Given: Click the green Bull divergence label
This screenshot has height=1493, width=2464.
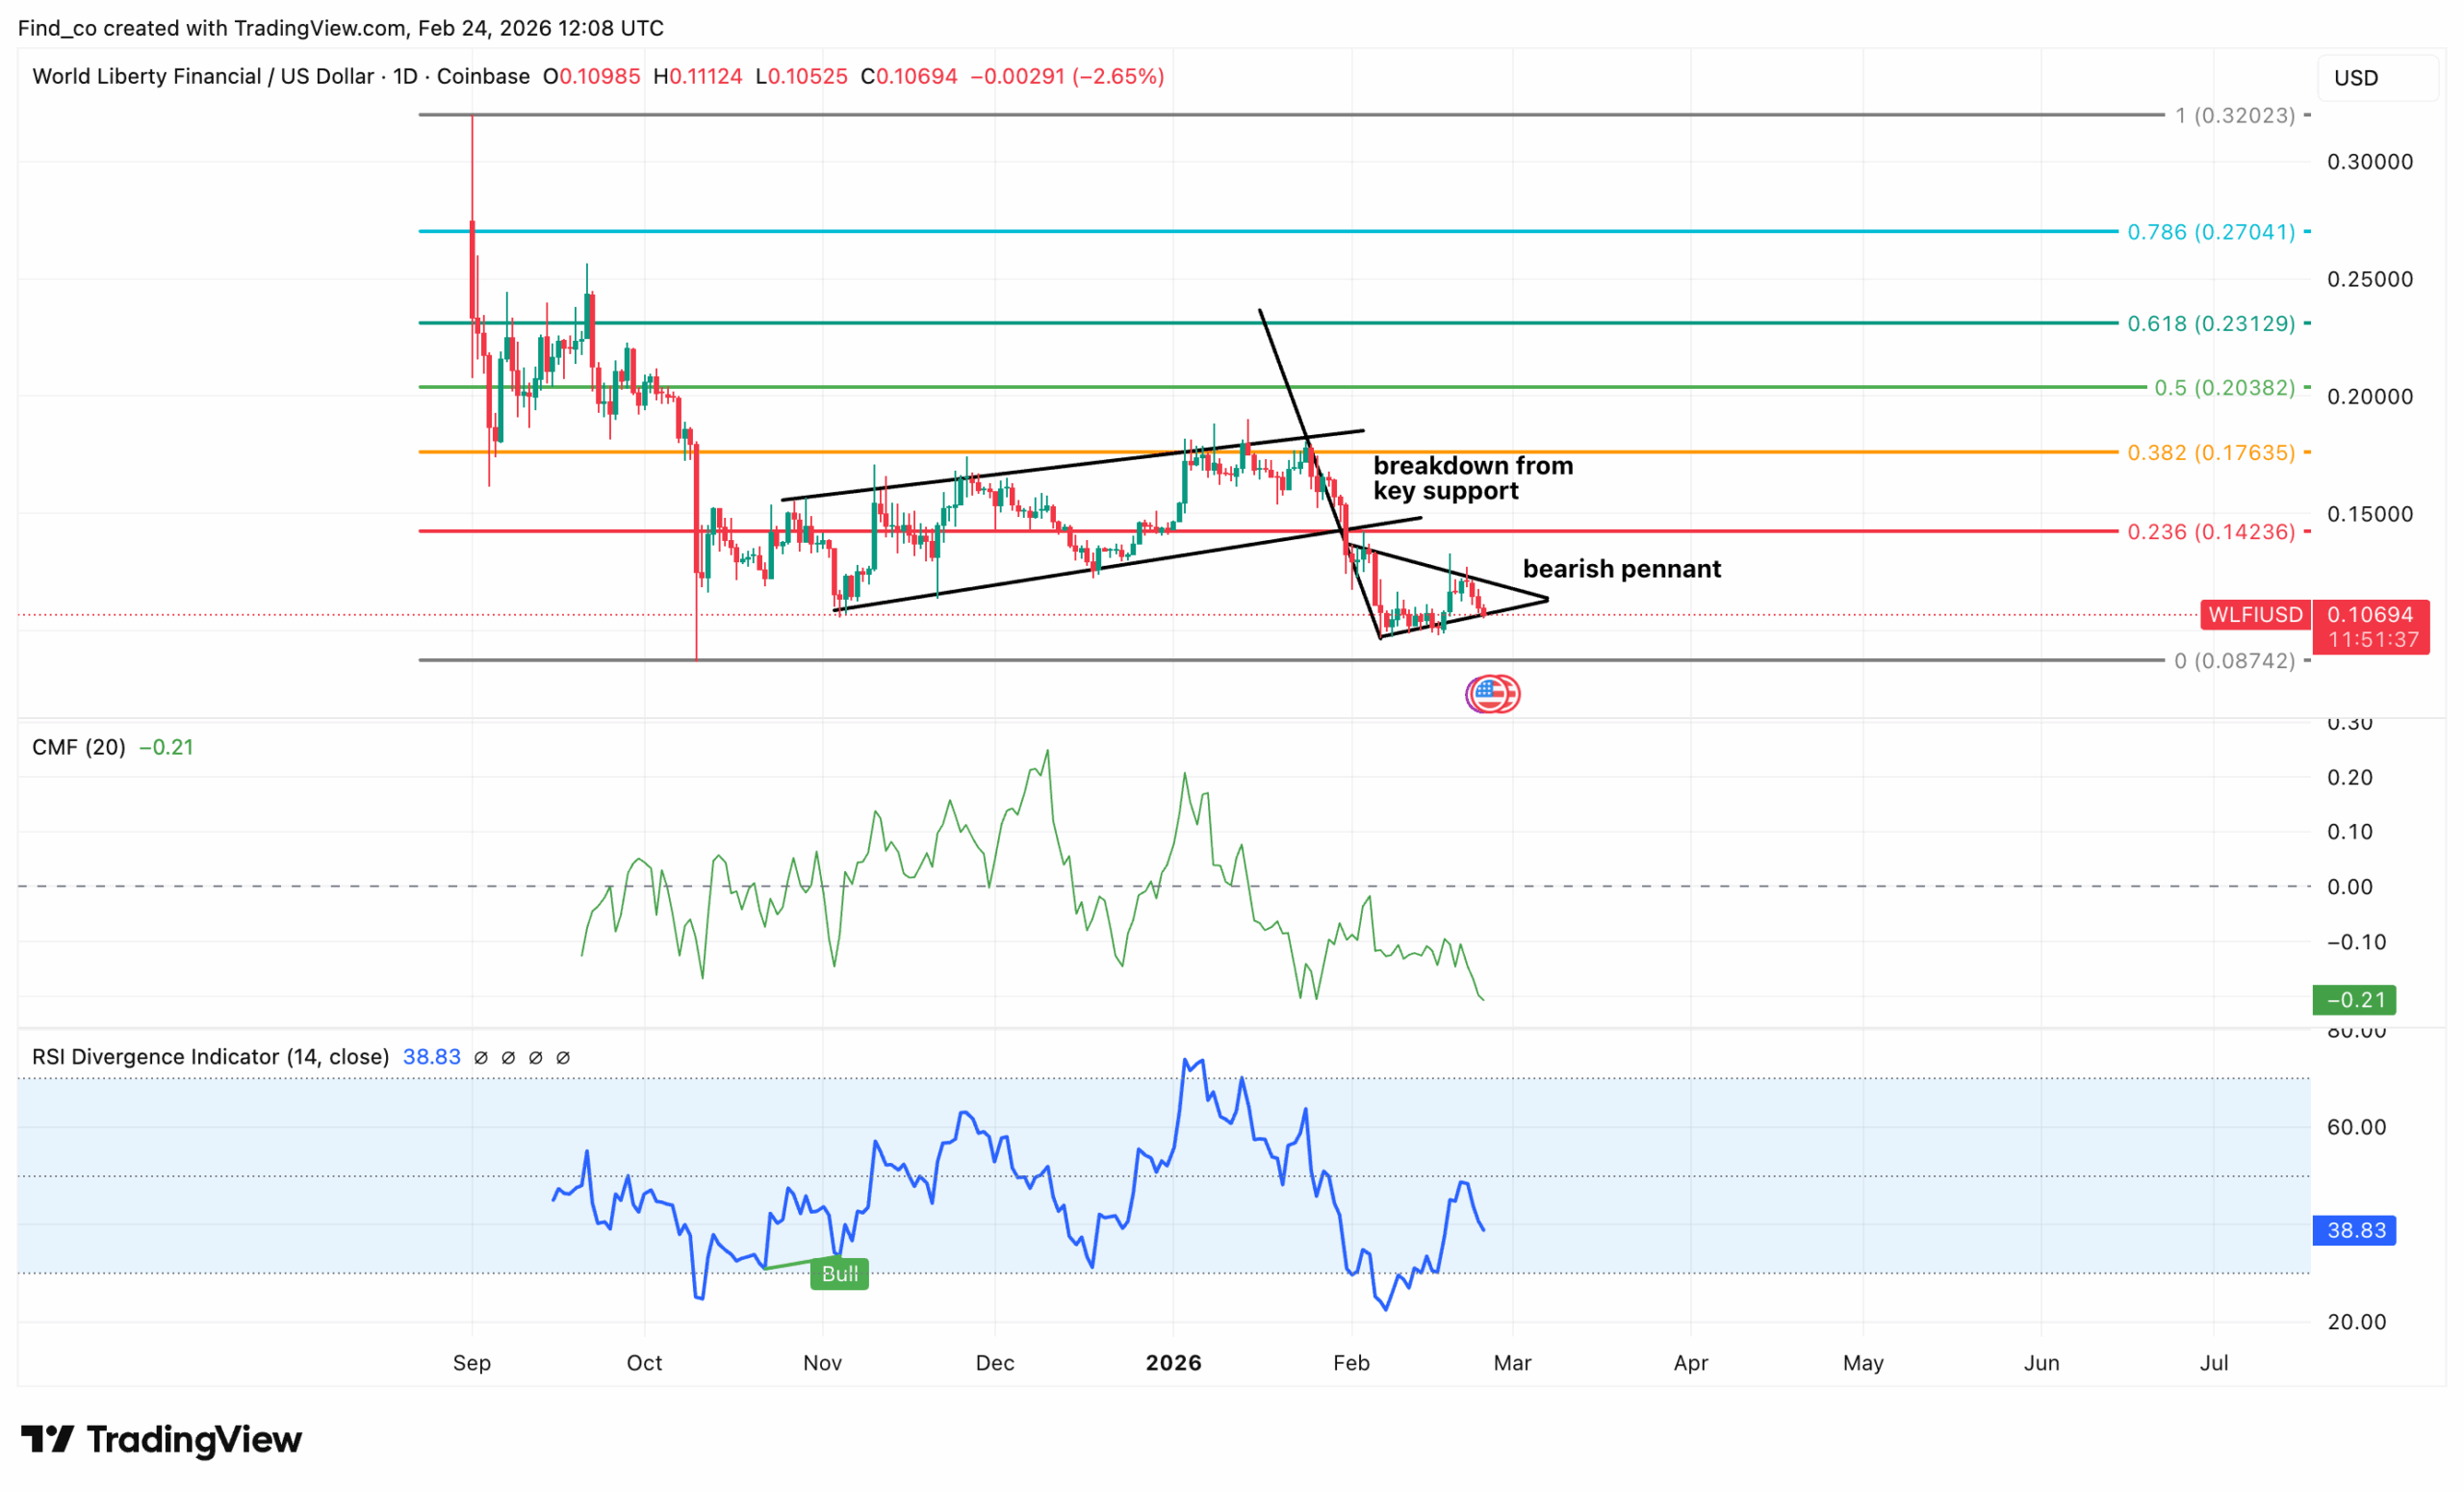Looking at the screenshot, I should (839, 1273).
